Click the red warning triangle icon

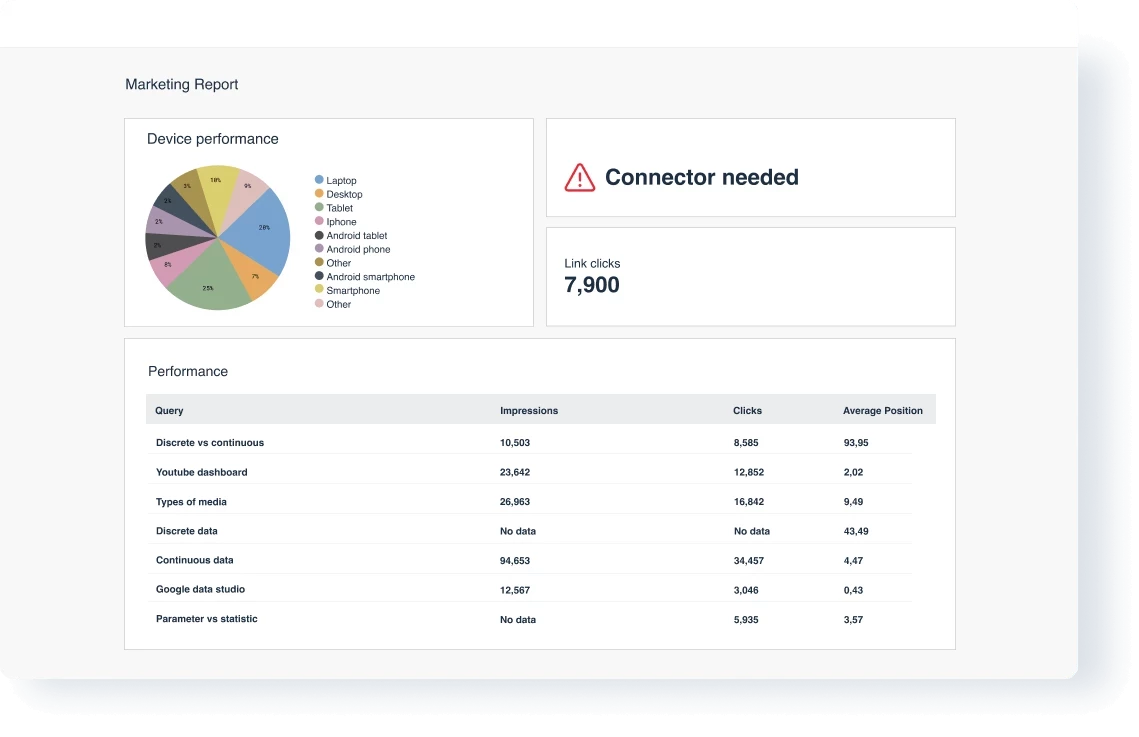click(x=579, y=178)
